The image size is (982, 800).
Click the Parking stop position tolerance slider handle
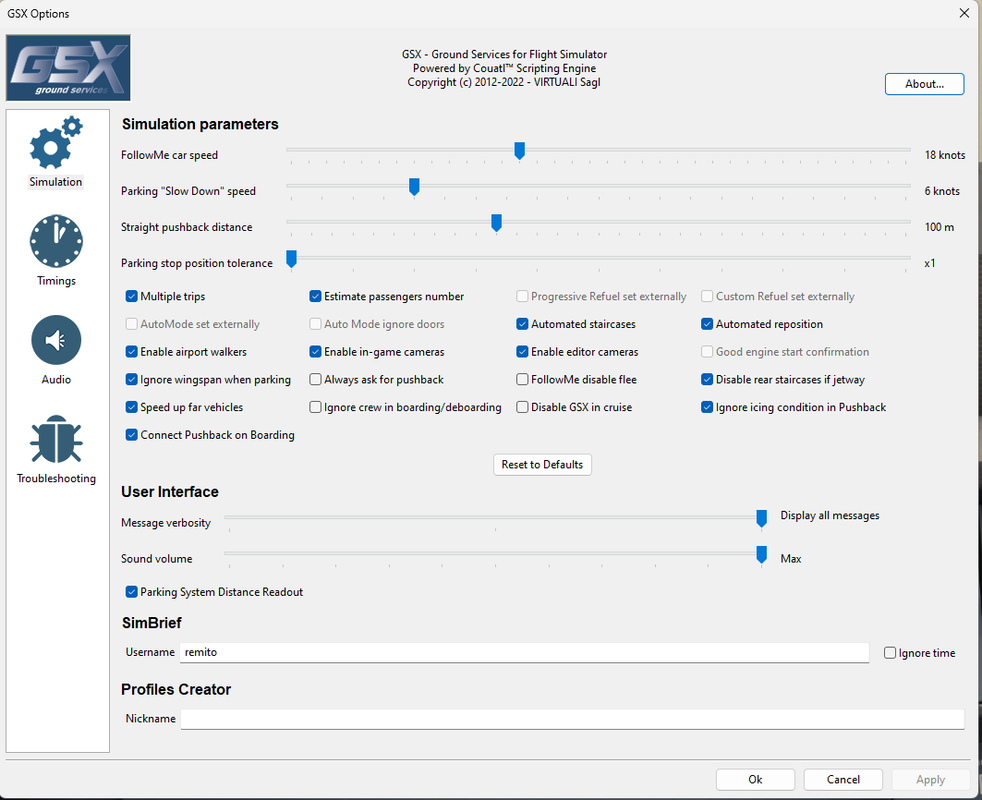(291, 258)
